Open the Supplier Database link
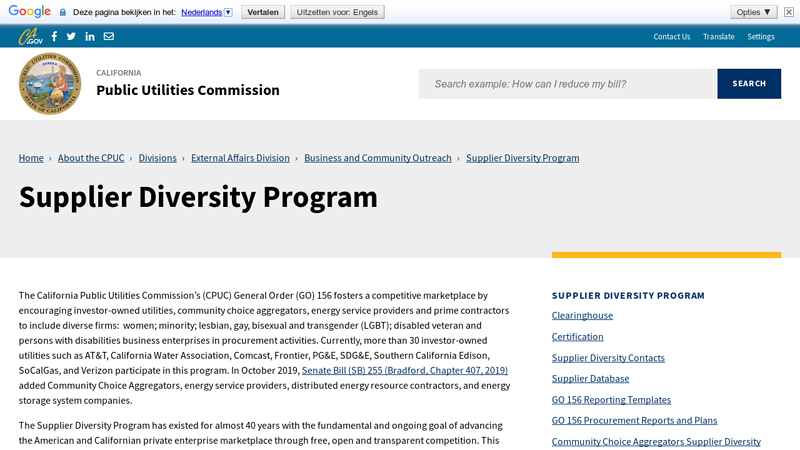Image resolution: width=800 pixels, height=450 pixels. (x=590, y=379)
